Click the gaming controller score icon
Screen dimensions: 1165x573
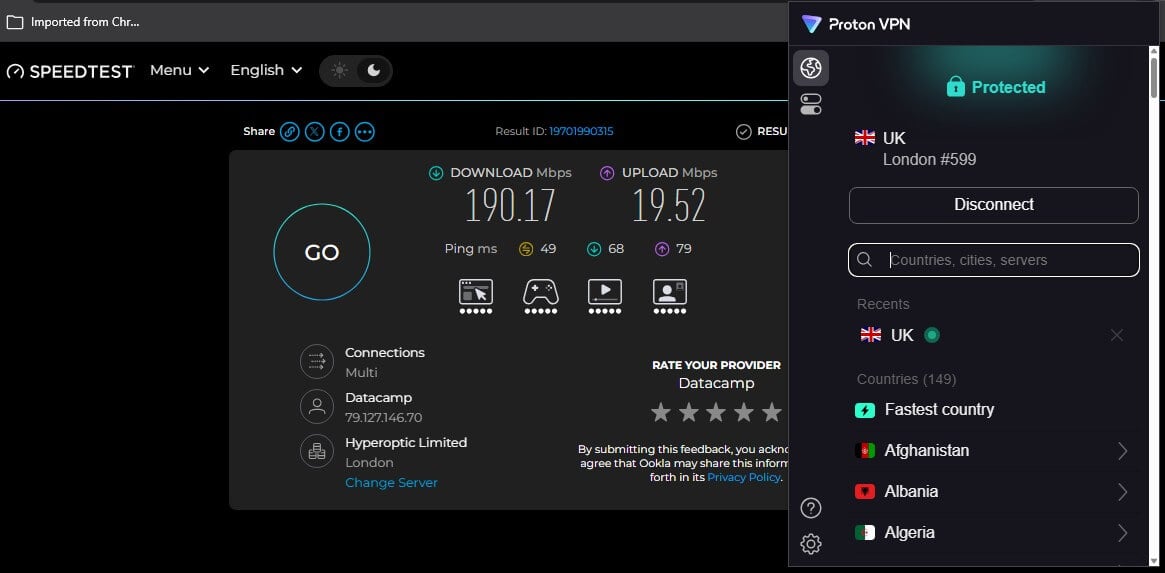(540, 297)
